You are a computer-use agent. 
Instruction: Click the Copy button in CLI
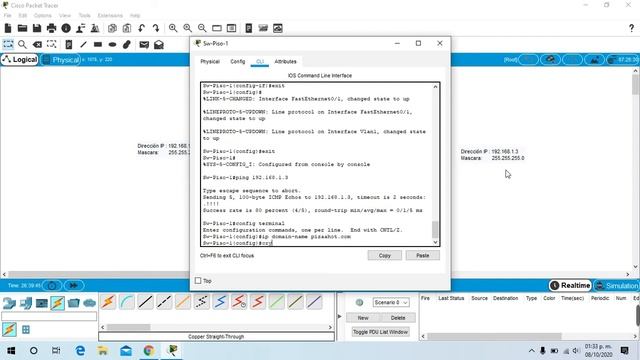pos(384,256)
